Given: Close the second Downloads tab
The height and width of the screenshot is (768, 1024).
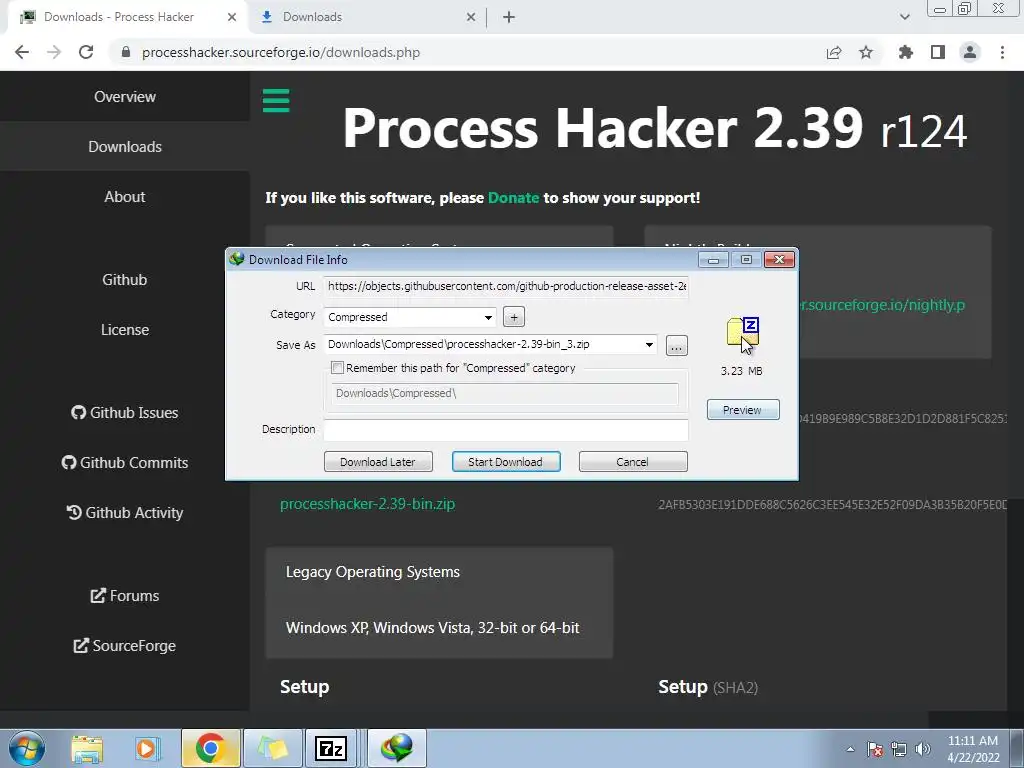Looking at the screenshot, I should point(471,18).
